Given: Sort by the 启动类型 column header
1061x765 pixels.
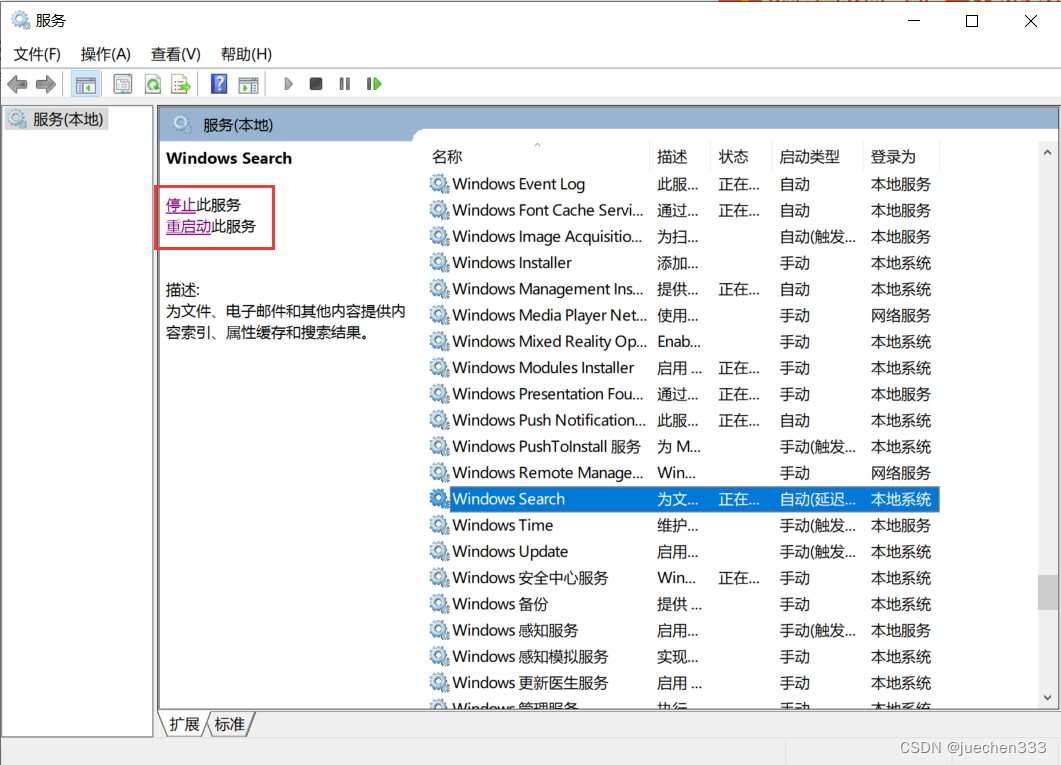Looking at the screenshot, I should [x=817, y=157].
